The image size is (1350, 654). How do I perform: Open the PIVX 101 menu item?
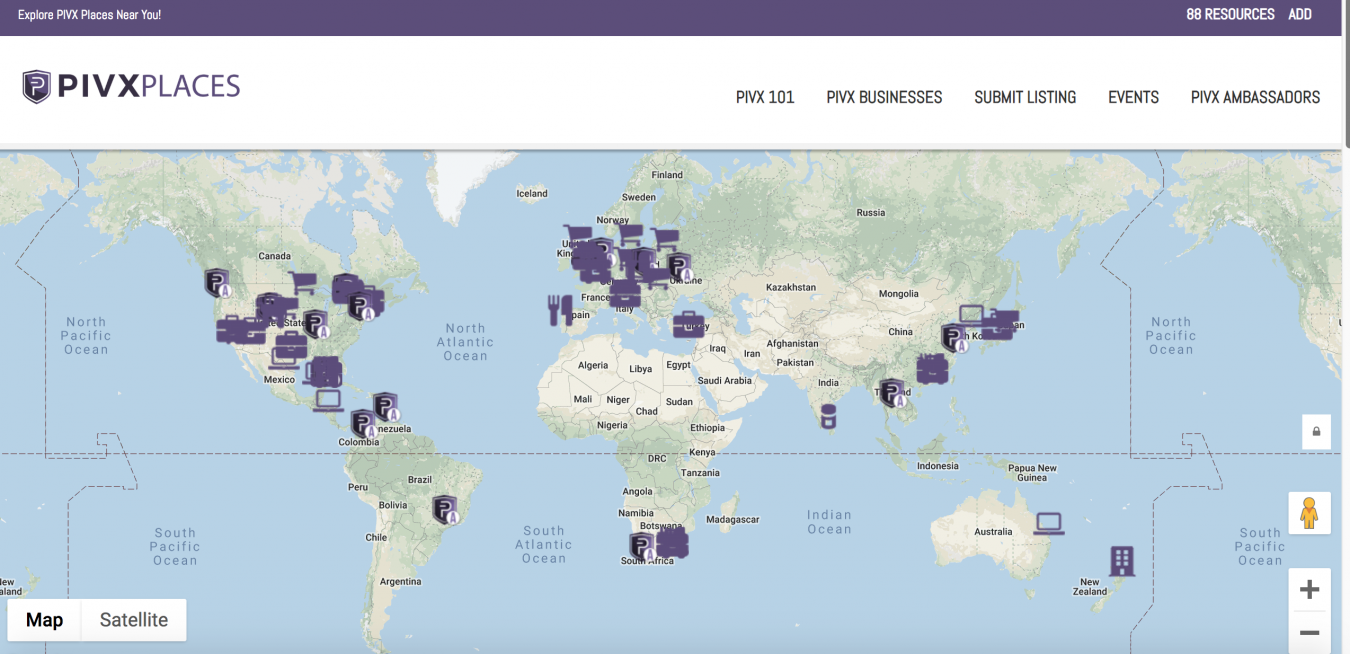point(765,97)
